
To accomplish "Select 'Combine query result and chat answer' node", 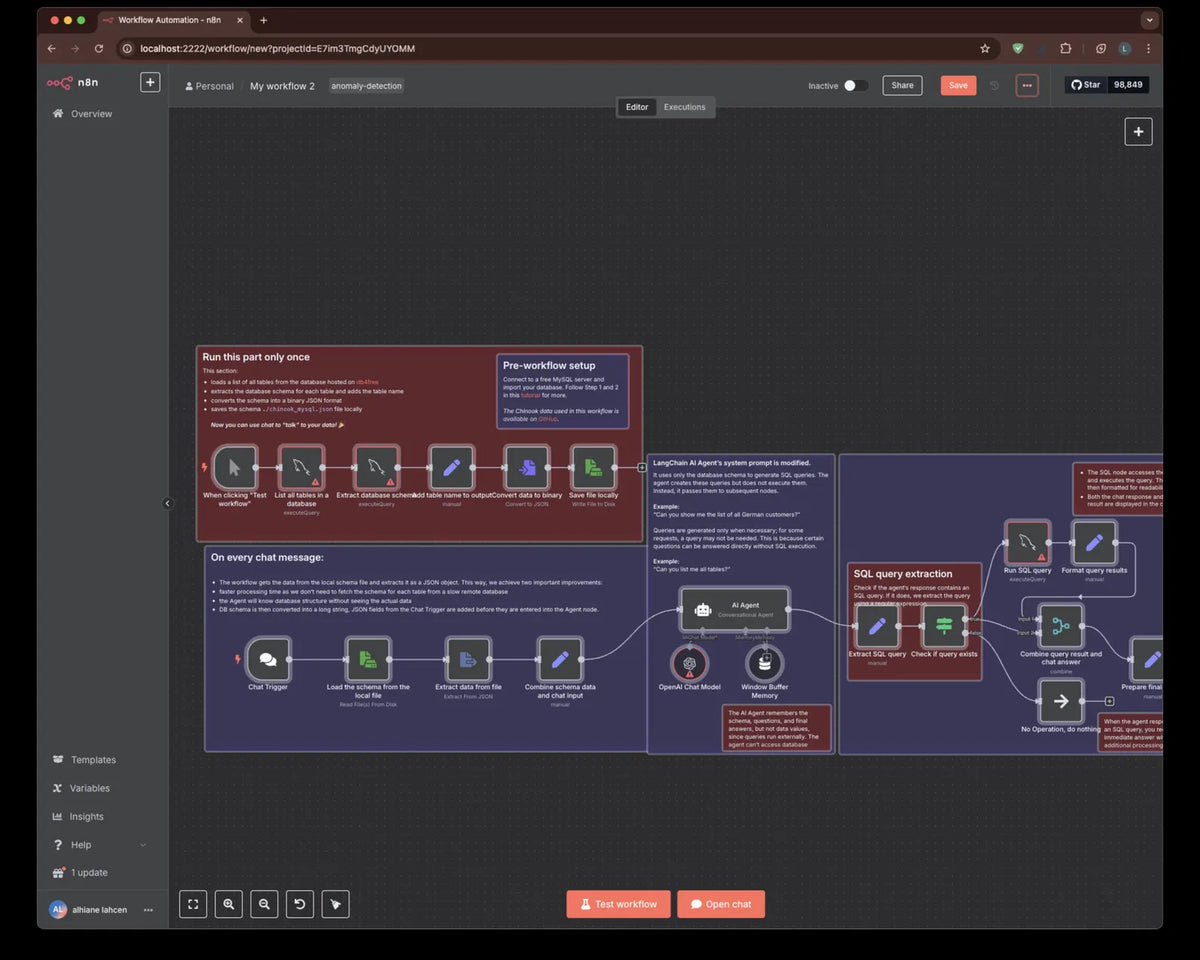I will [x=1061, y=626].
